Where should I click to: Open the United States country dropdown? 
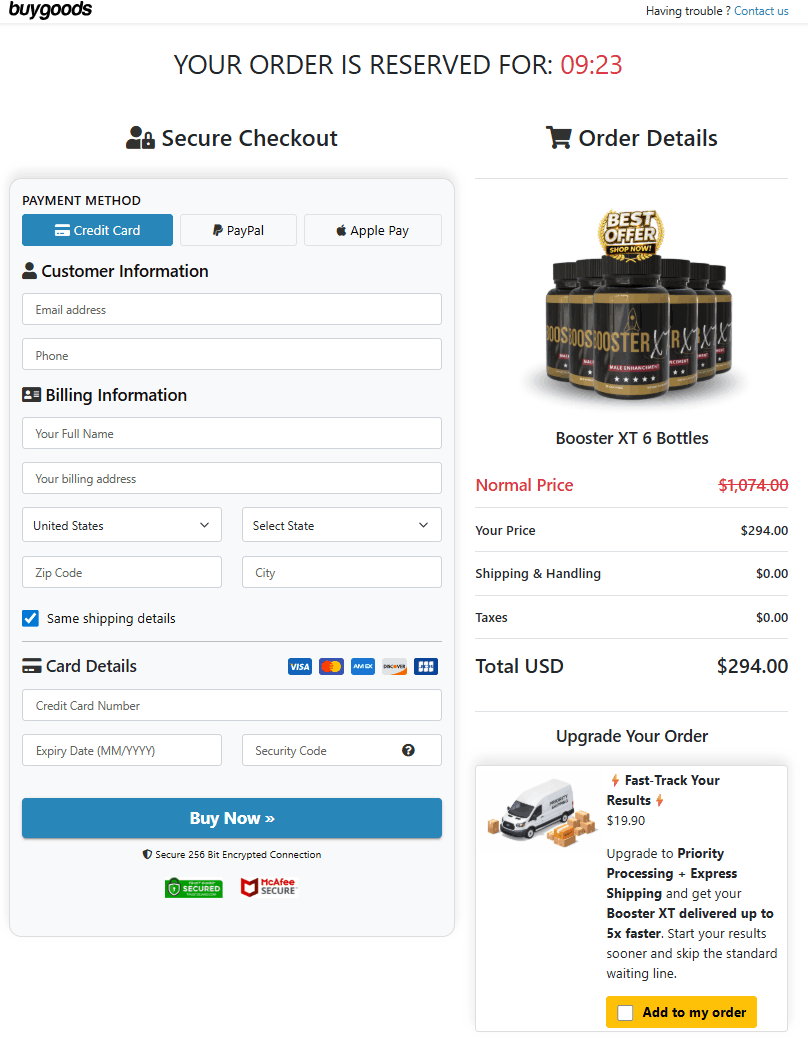point(122,525)
